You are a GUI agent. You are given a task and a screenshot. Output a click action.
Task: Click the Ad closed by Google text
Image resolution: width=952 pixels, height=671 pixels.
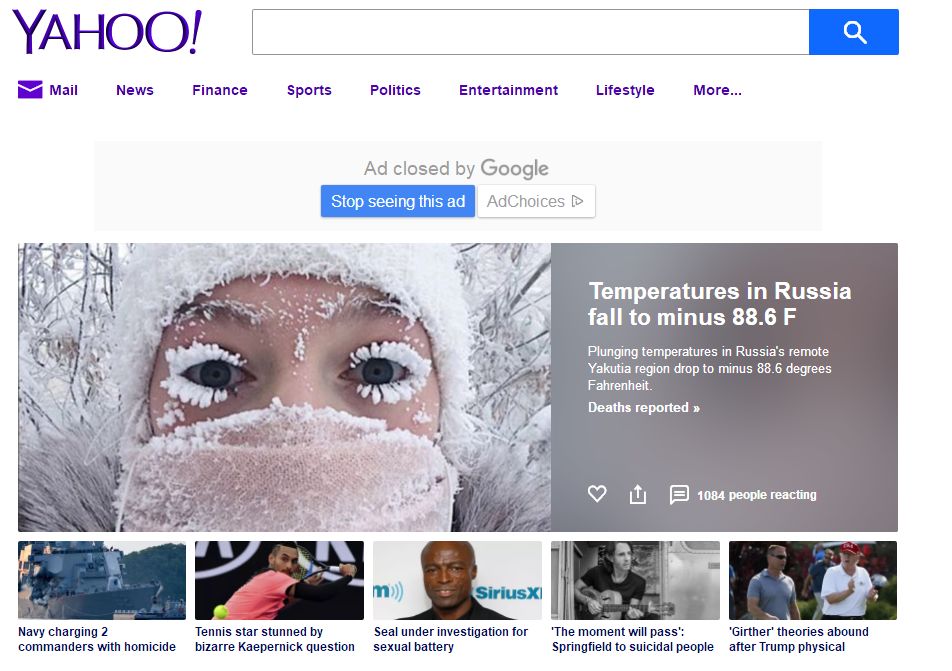(456, 168)
